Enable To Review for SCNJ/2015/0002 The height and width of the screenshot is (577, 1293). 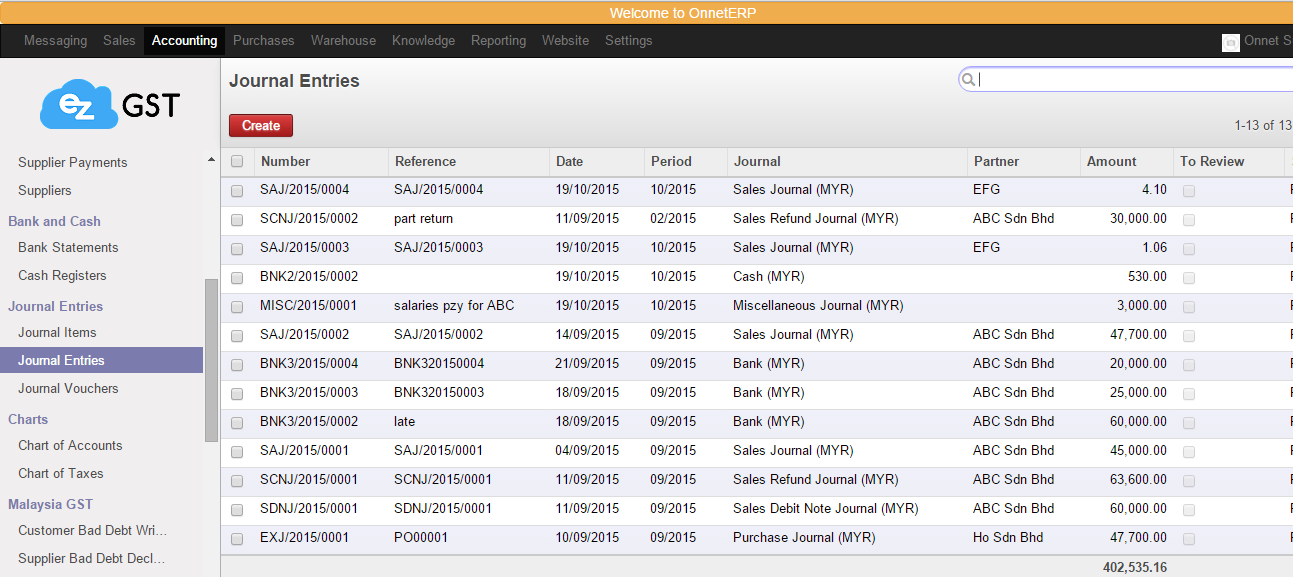coord(1188,218)
